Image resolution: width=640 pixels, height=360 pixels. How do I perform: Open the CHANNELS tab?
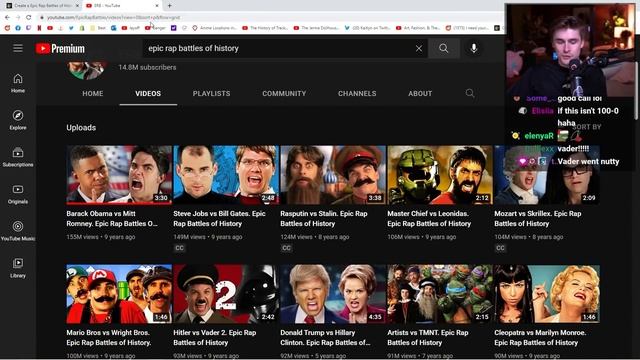click(x=357, y=93)
